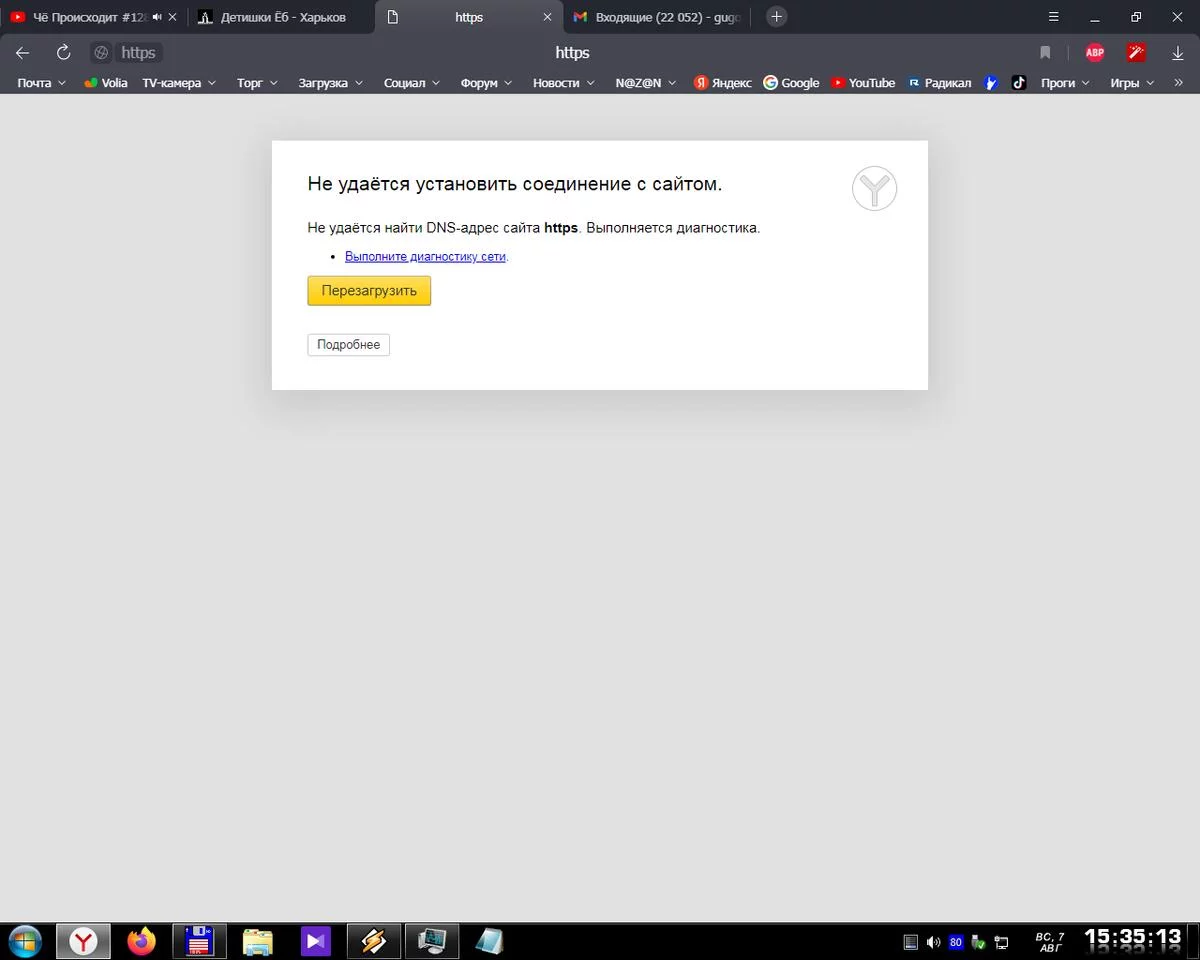Open the ABP Adblock Plus extension
1200x960 pixels.
click(x=1095, y=53)
